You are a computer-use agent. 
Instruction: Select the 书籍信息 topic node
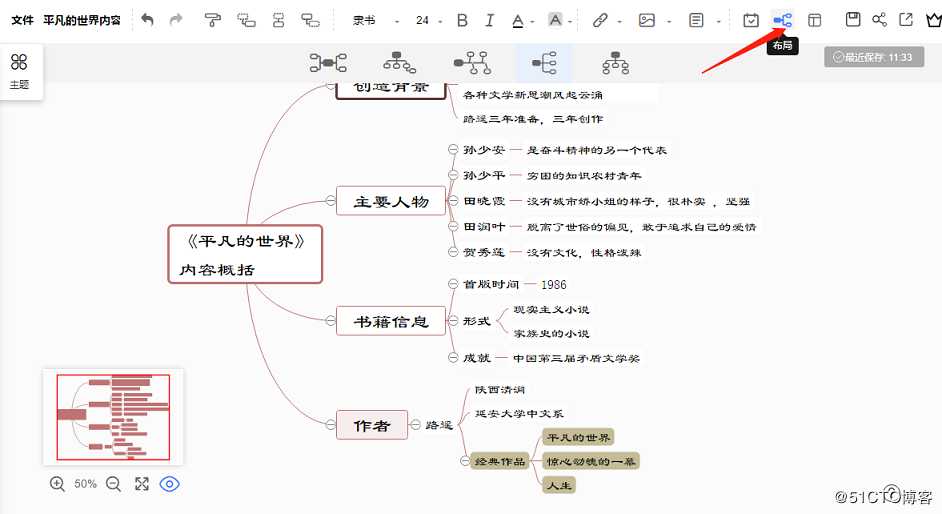pos(391,321)
